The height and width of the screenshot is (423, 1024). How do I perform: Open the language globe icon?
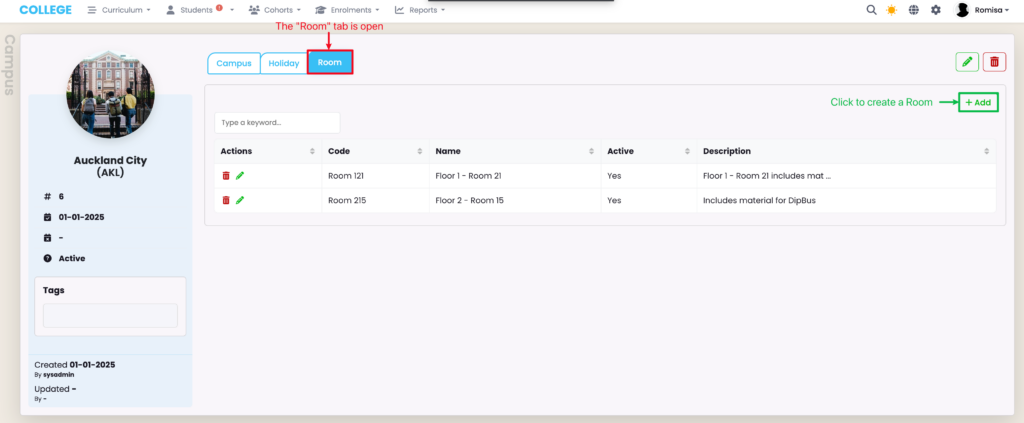pos(914,10)
